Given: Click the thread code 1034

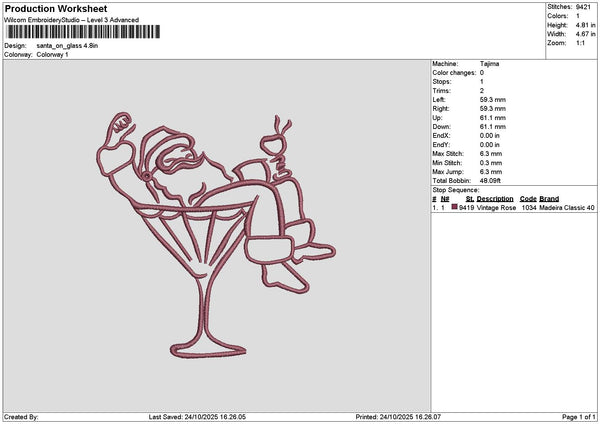Looking at the screenshot, I should [529, 208].
